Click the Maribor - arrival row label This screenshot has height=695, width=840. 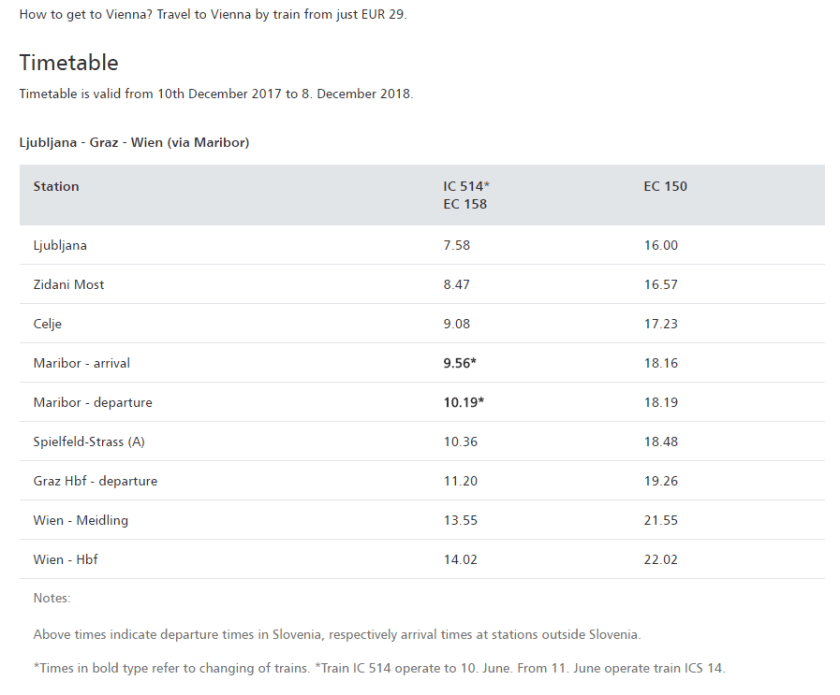point(83,363)
